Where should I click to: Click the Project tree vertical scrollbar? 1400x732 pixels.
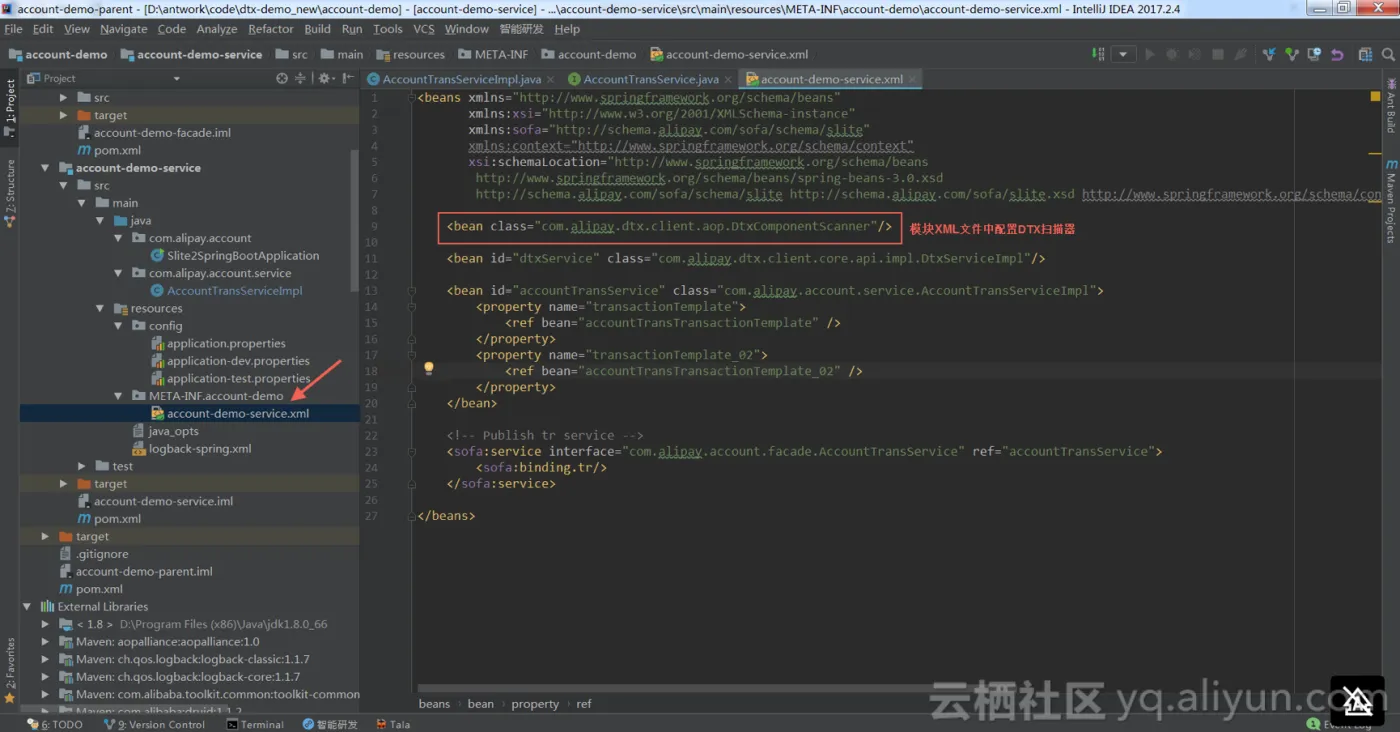[x=355, y=220]
